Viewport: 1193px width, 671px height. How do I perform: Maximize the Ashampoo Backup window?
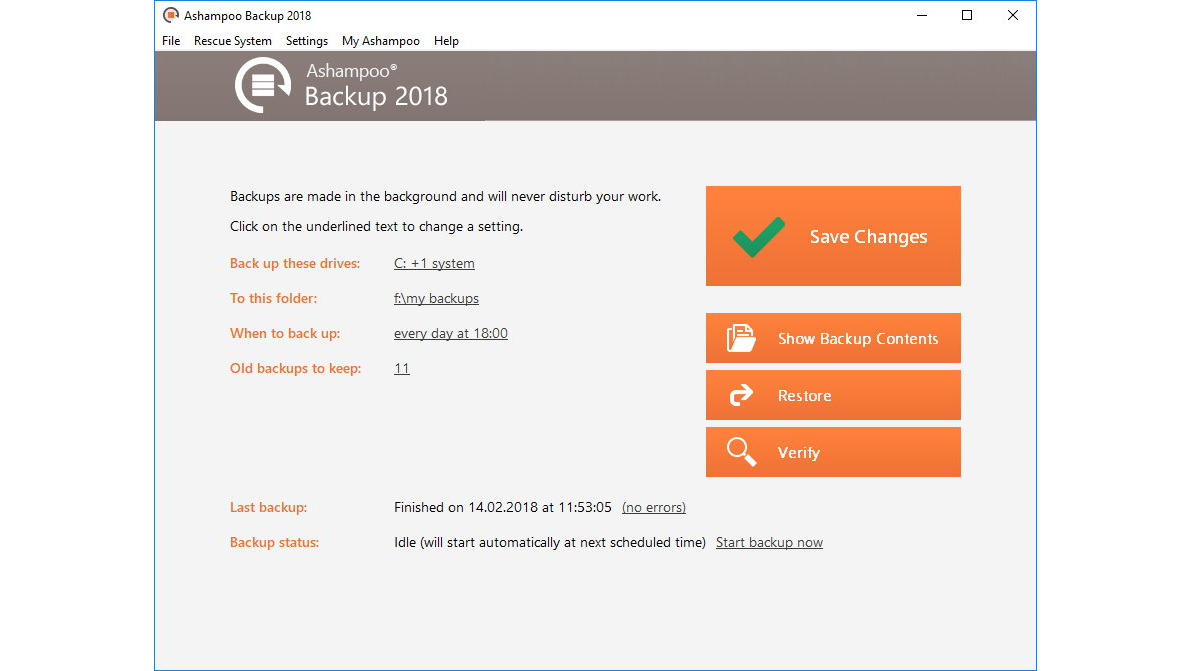(967, 15)
